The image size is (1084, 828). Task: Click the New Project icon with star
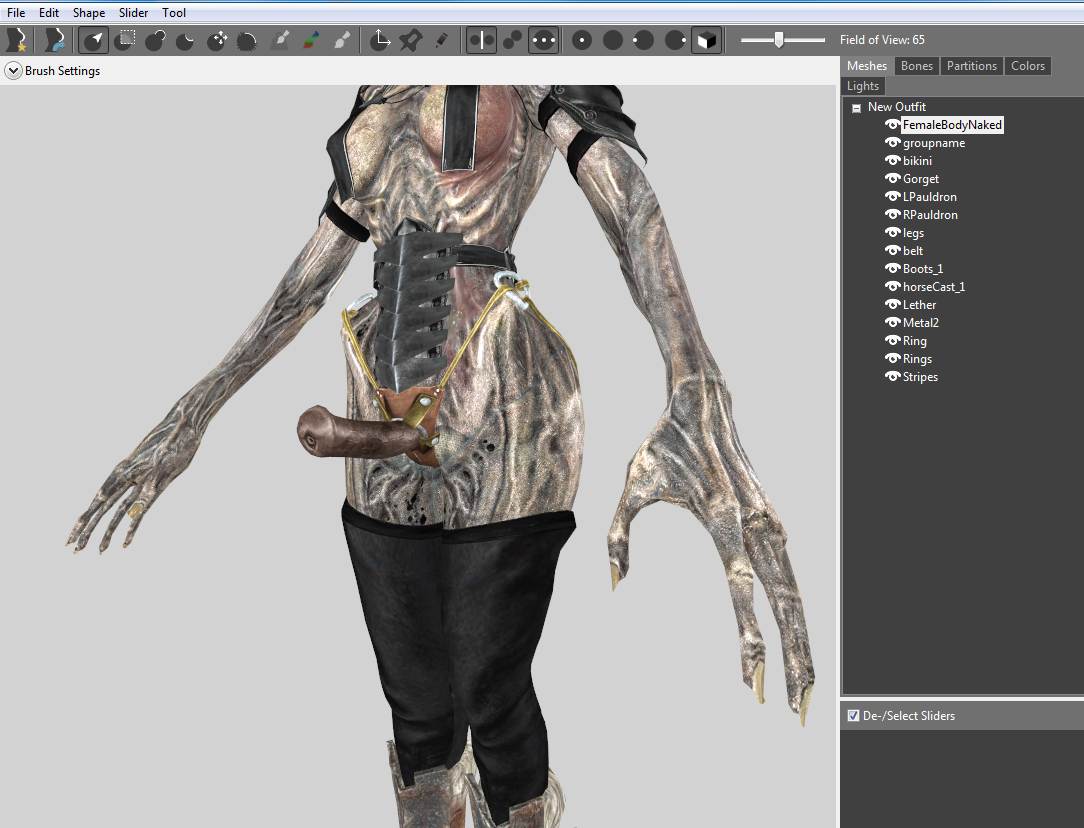[16, 40]
